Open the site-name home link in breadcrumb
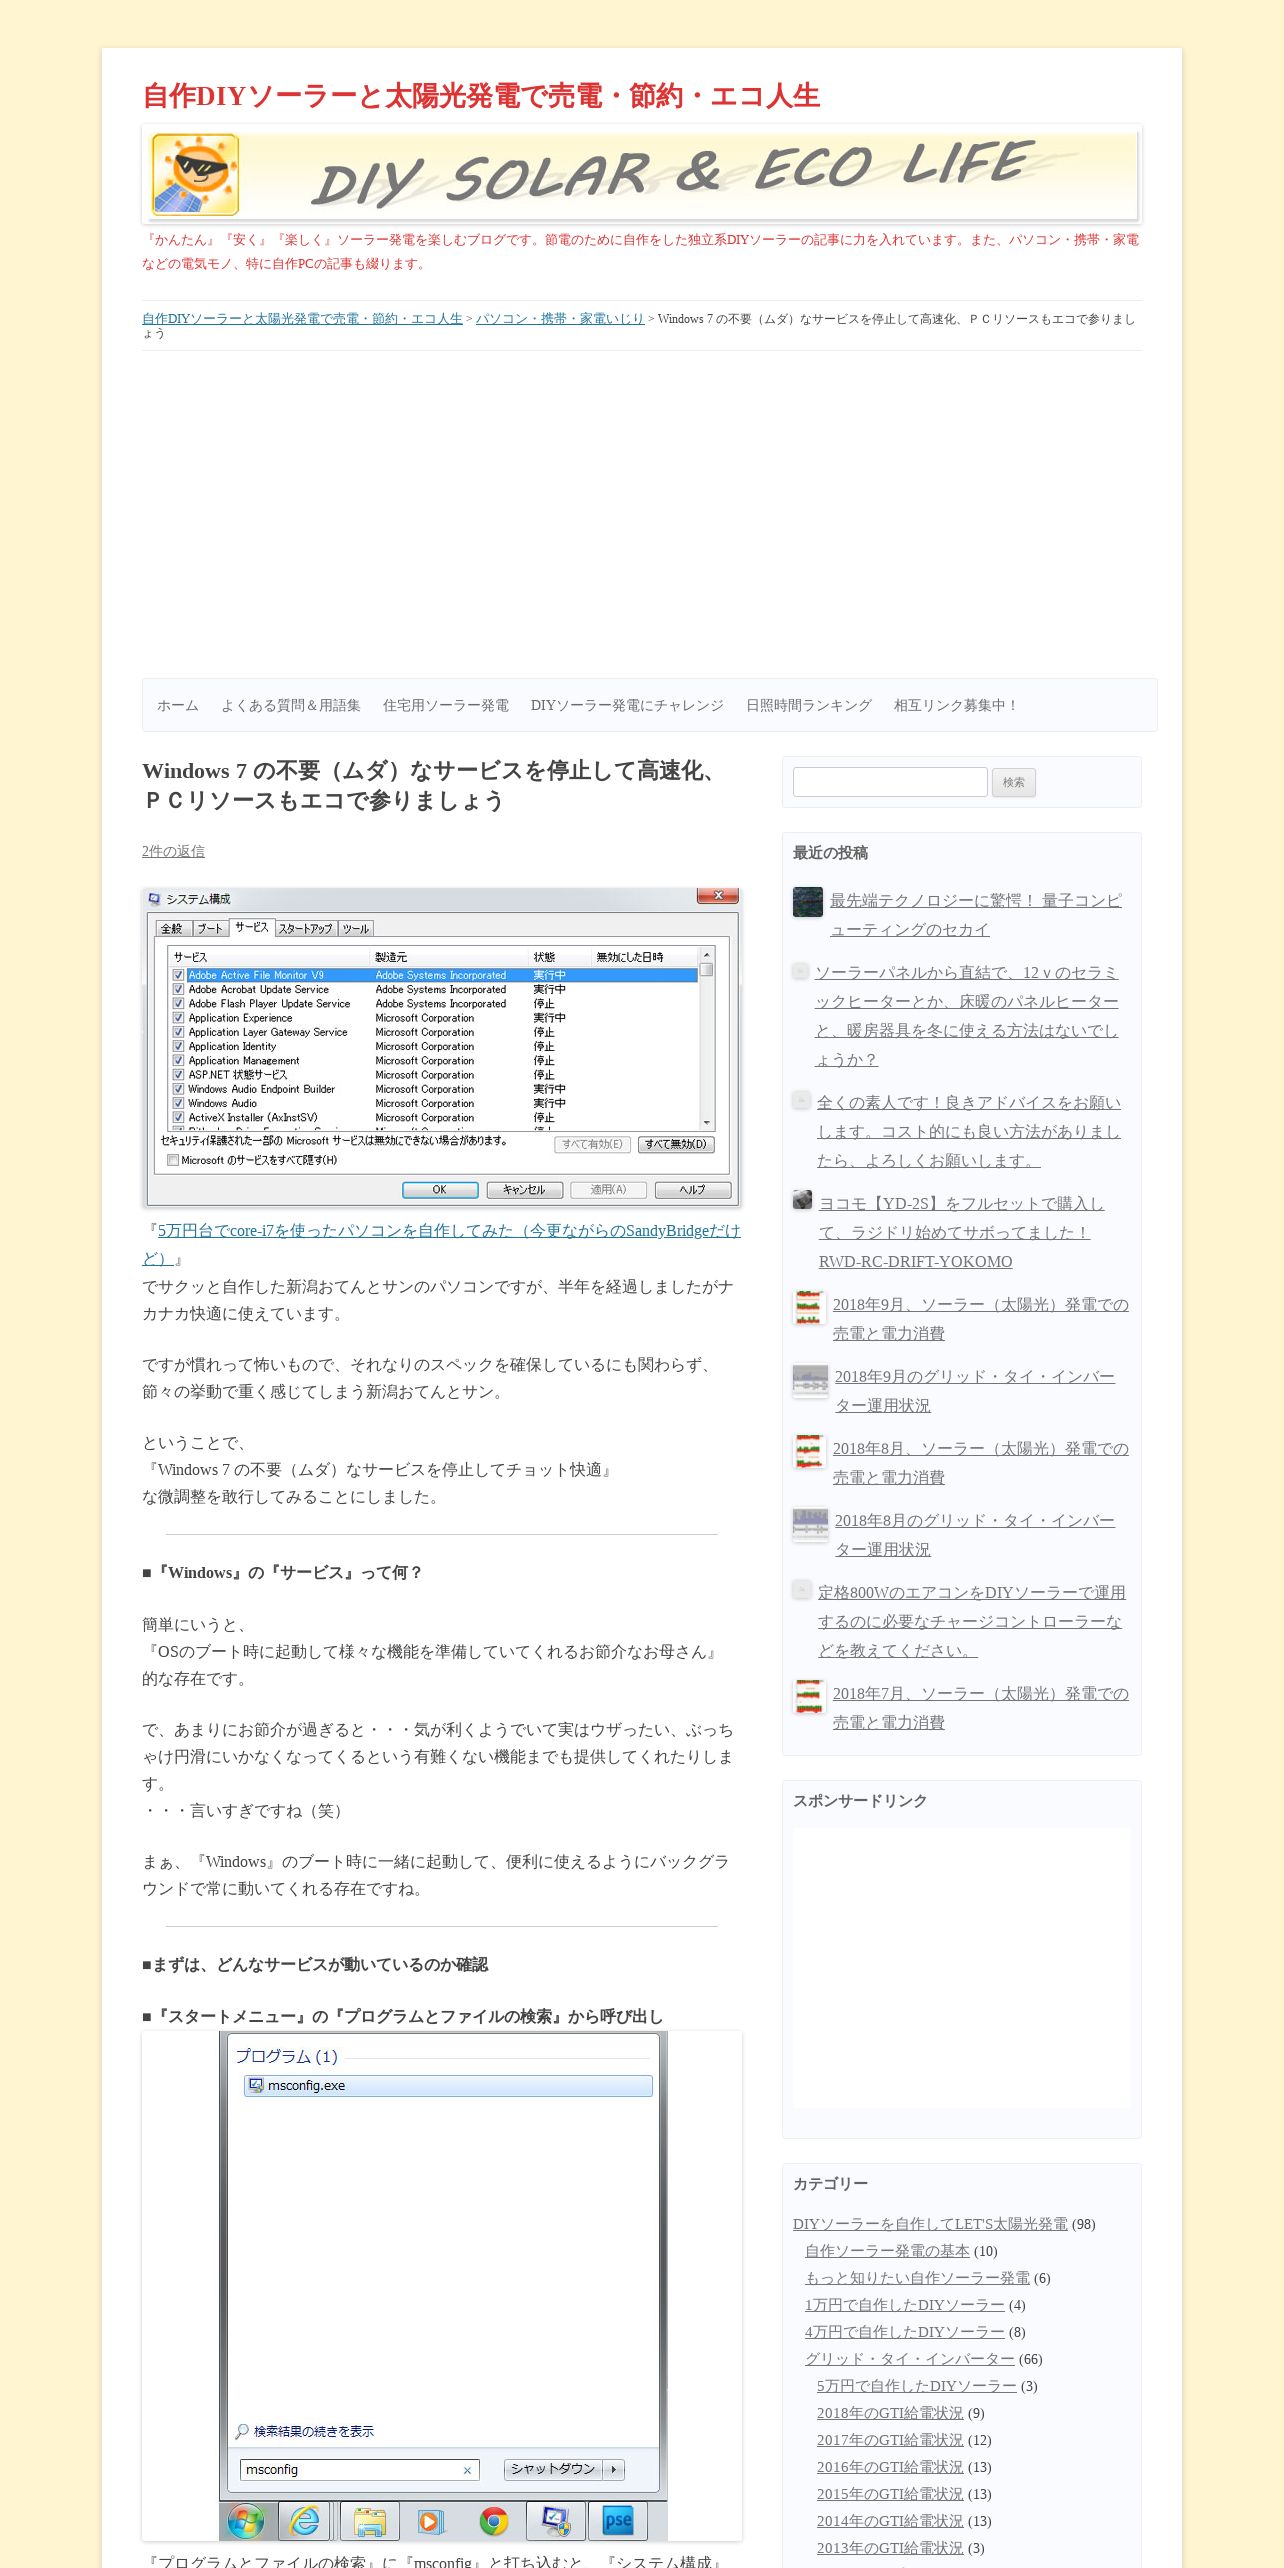 302,319
